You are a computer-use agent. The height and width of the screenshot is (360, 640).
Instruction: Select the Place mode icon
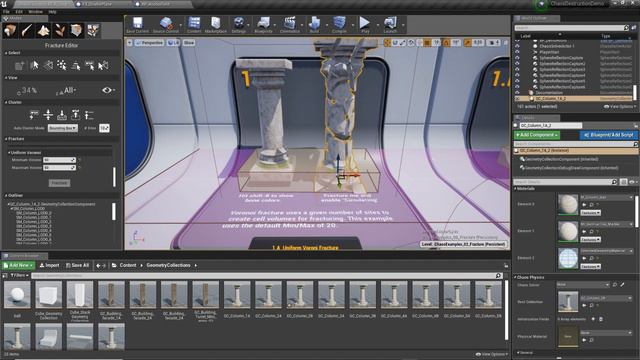[10, 30]
